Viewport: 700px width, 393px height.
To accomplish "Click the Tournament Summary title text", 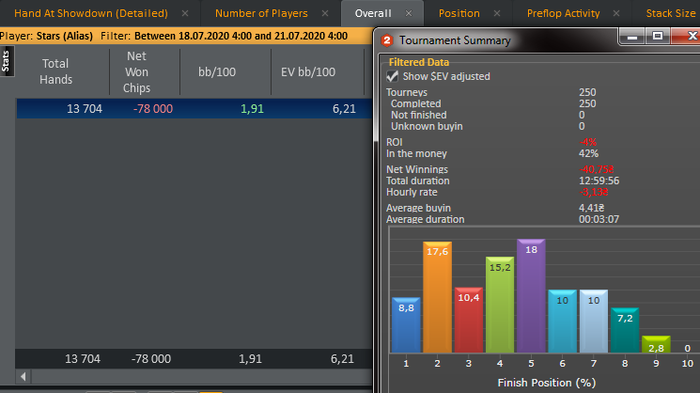I will coord(455,41).
